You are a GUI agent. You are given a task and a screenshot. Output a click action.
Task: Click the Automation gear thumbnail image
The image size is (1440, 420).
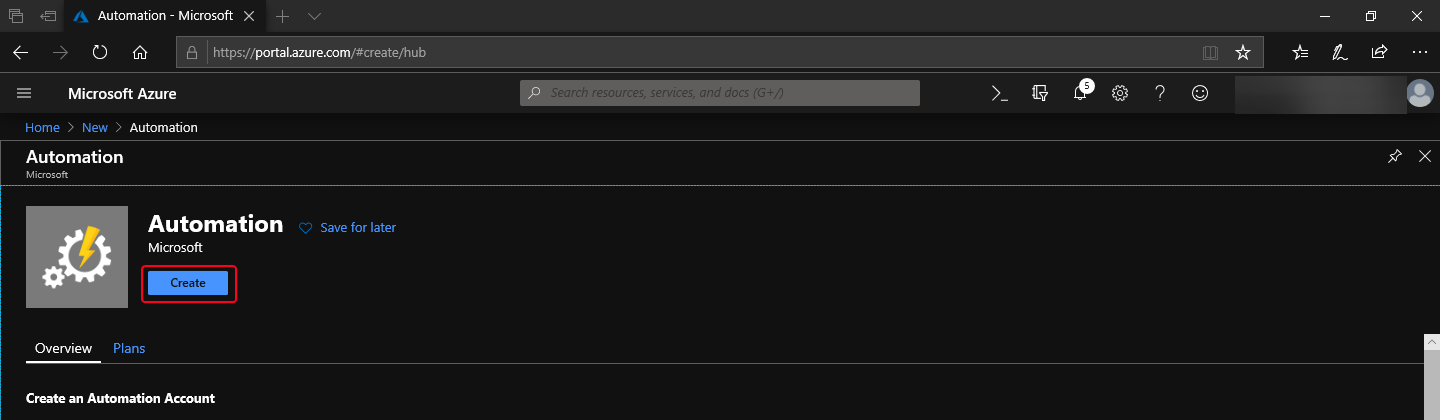coord(77,257)
